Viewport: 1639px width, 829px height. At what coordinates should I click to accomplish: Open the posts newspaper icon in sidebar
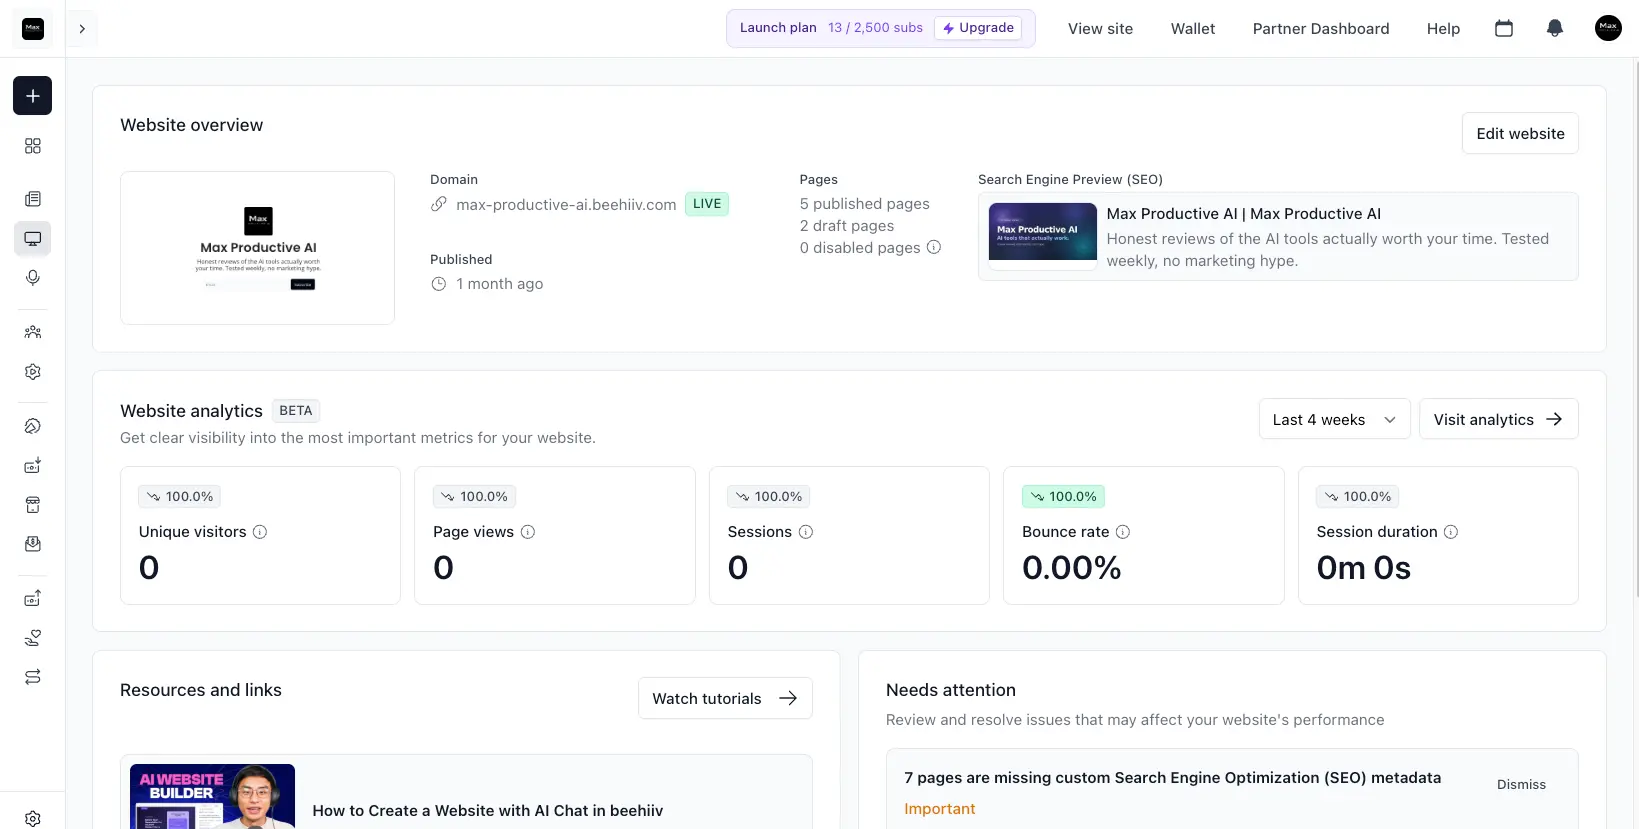tap(32, 199)
